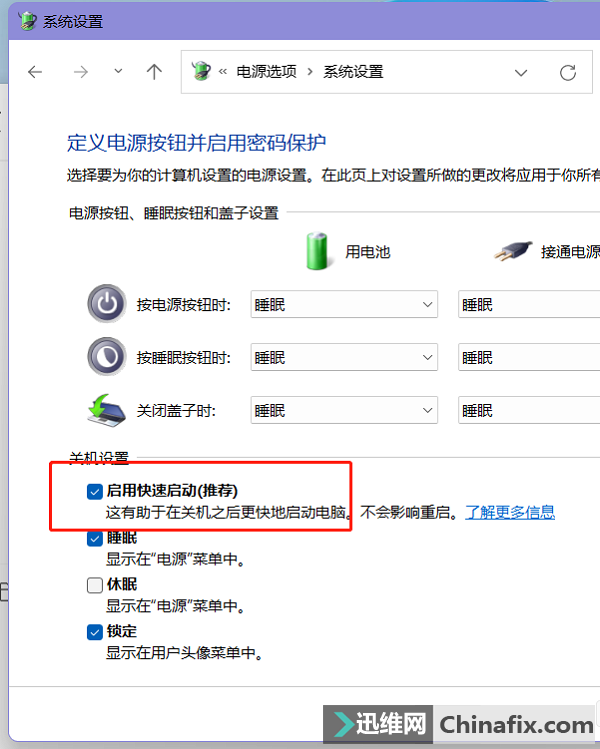Click the laptop lid closing icon
Image resolution: width=600 pixels, height=749 pixels.
pos(106,410)
